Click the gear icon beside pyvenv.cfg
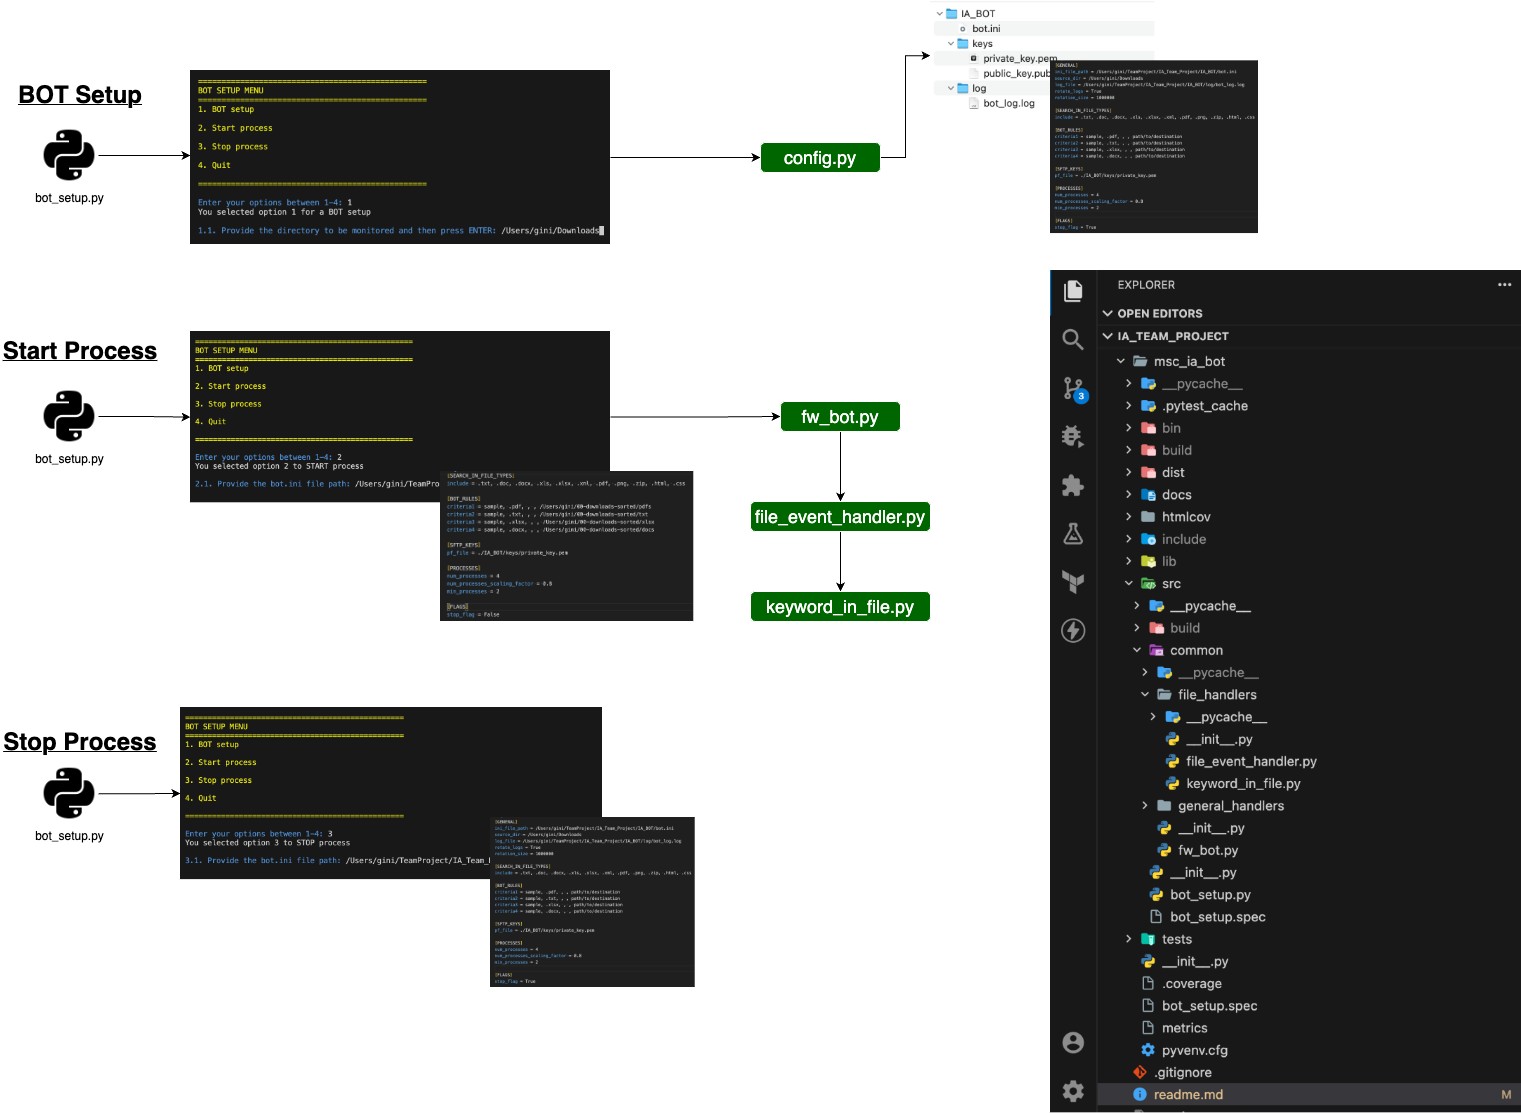 1148,1050
